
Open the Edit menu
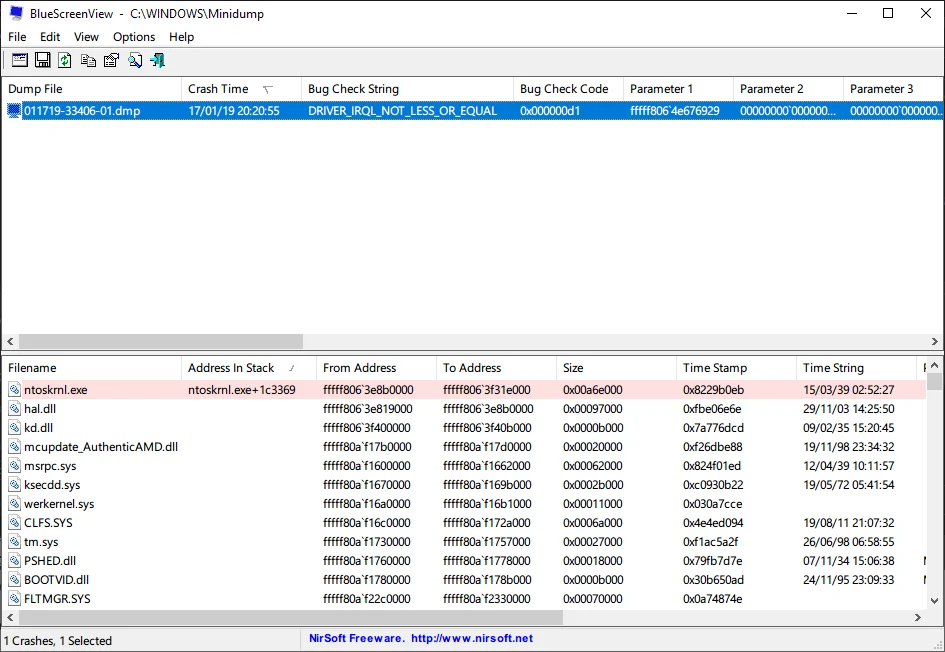[50, 37]
